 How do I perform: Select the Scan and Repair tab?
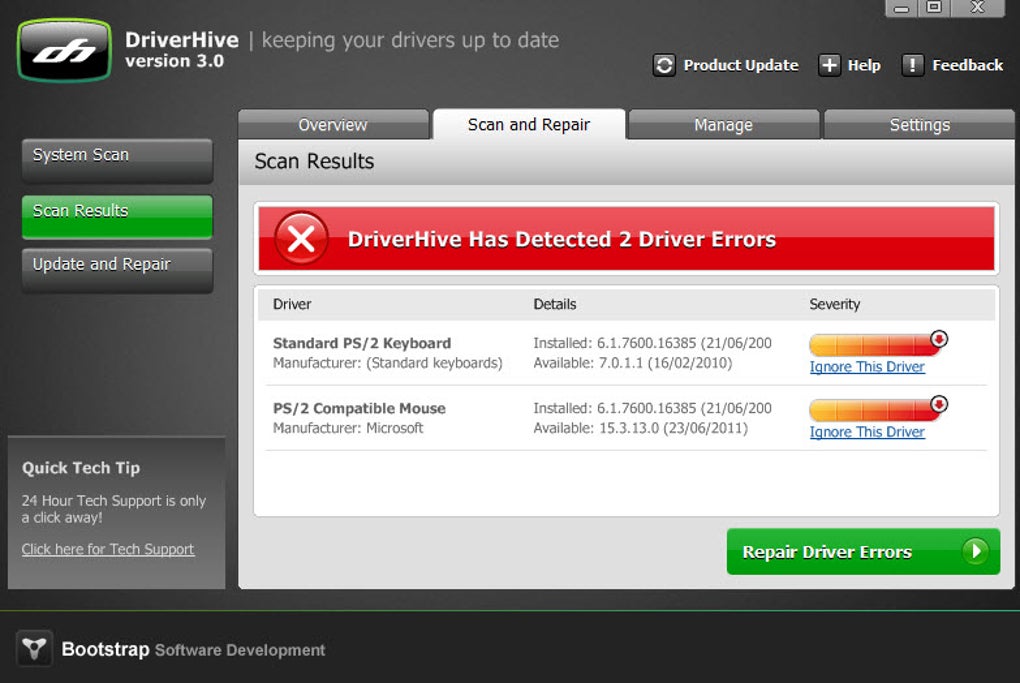coord(529,124)
